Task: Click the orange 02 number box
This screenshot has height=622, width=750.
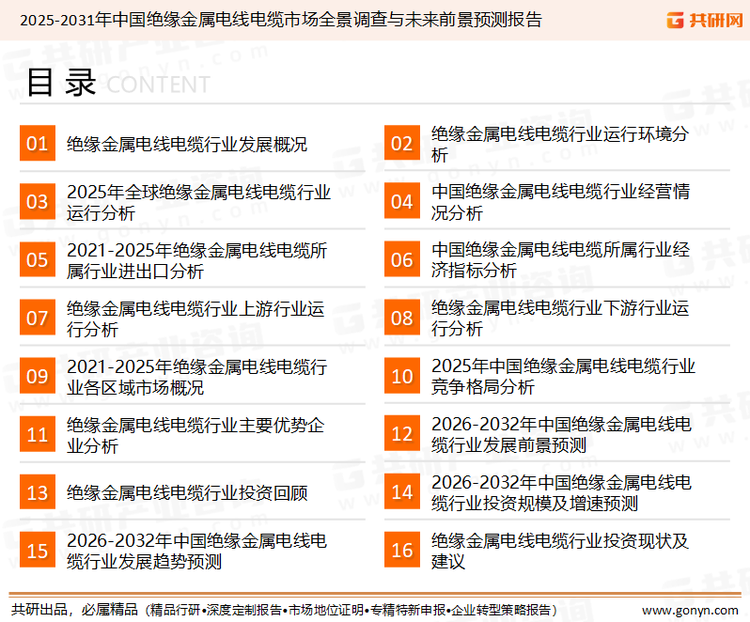Action: (x=402, y=143)
